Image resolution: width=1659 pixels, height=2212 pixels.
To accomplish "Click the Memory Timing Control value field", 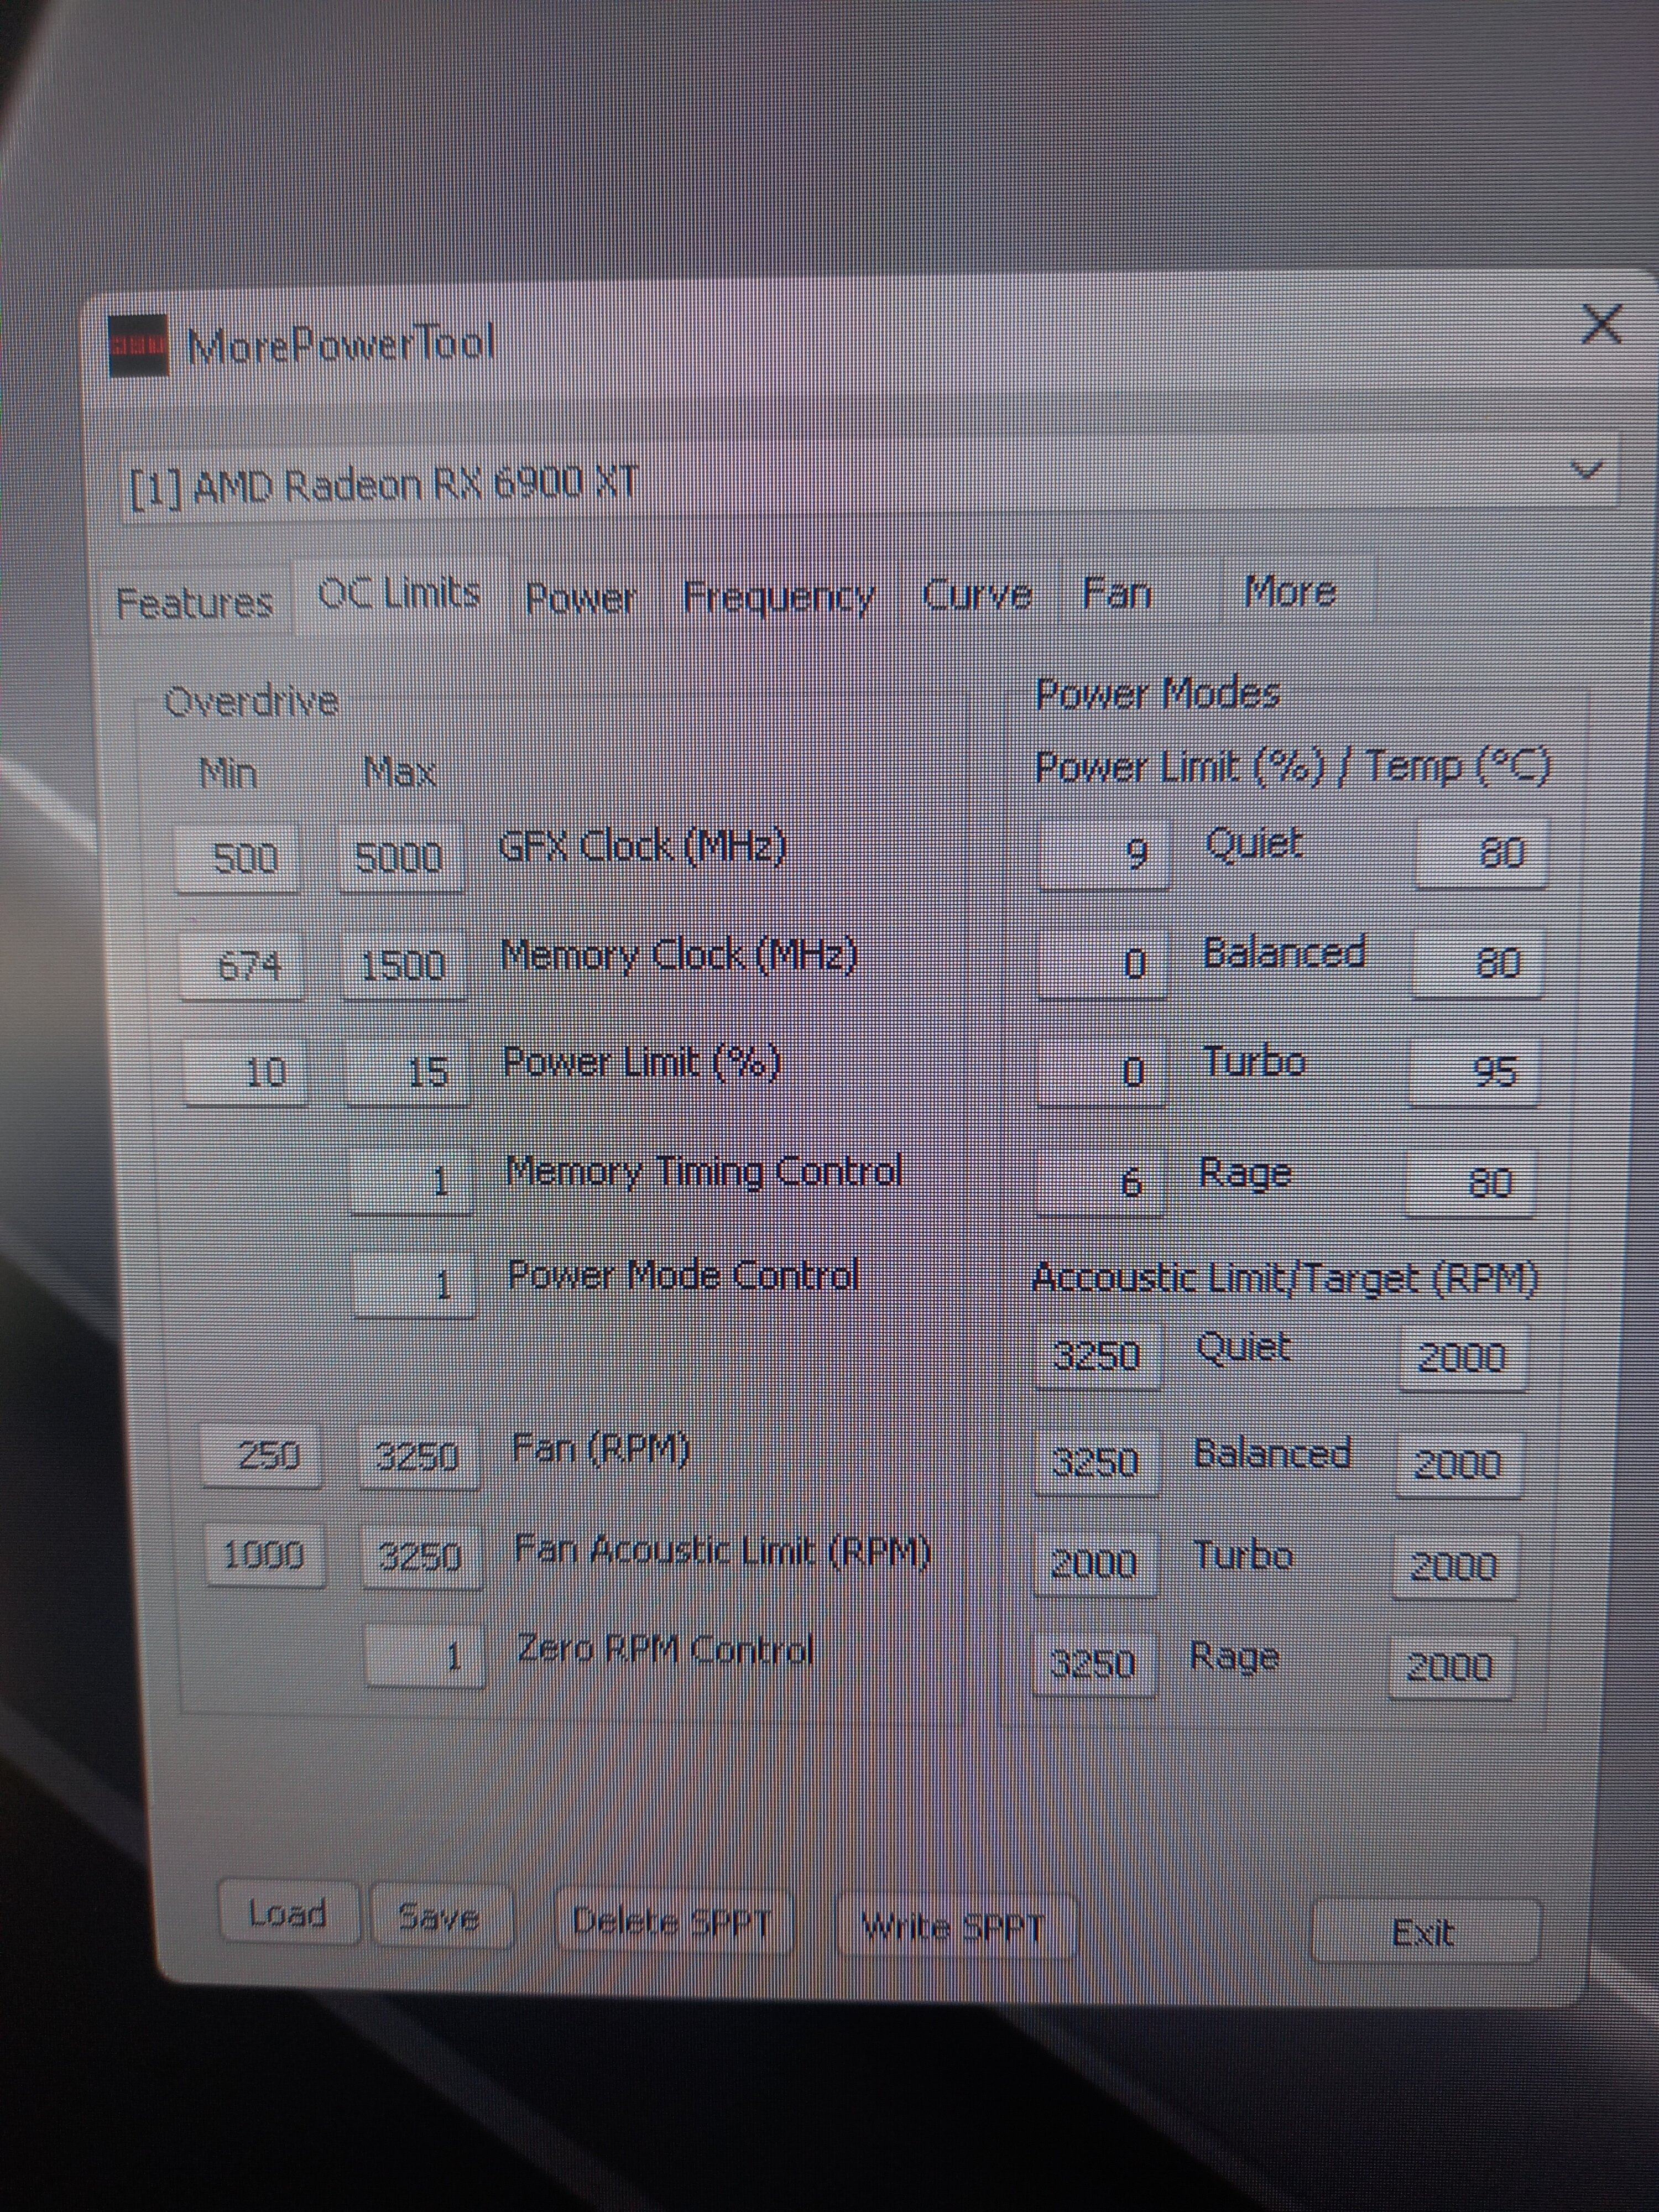I will [411, 1182].
